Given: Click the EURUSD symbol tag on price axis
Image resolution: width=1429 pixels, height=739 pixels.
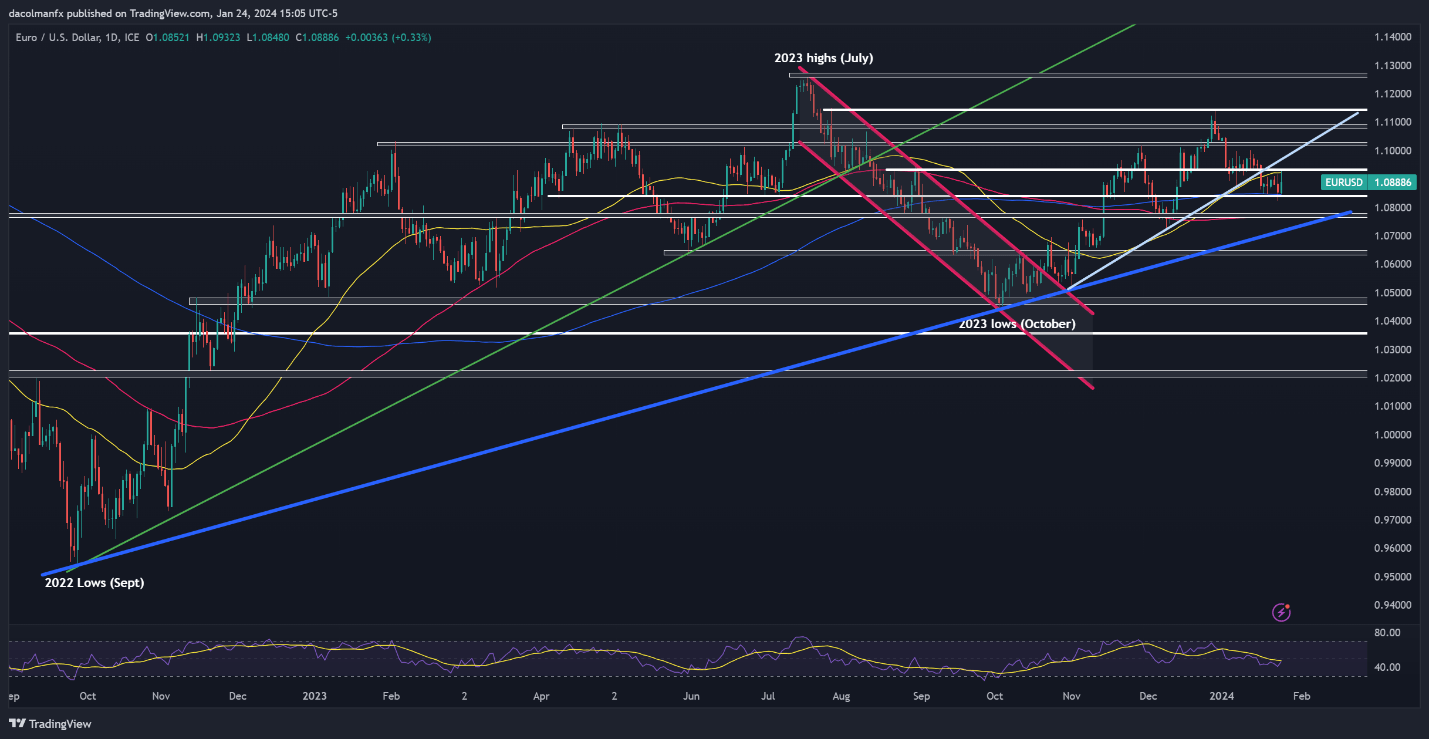Looking at the screenshot, I should coord(1342,182).
